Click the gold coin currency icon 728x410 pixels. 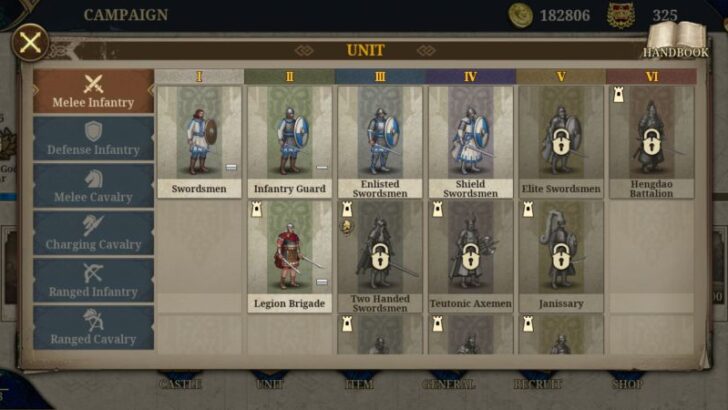click(x=520, y=15)
